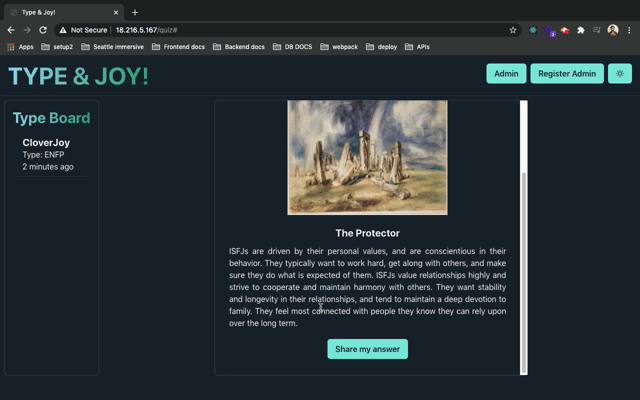Reload the current page
Screen dimensions: 640x400
pyautogui.click(x=43, y=30)
